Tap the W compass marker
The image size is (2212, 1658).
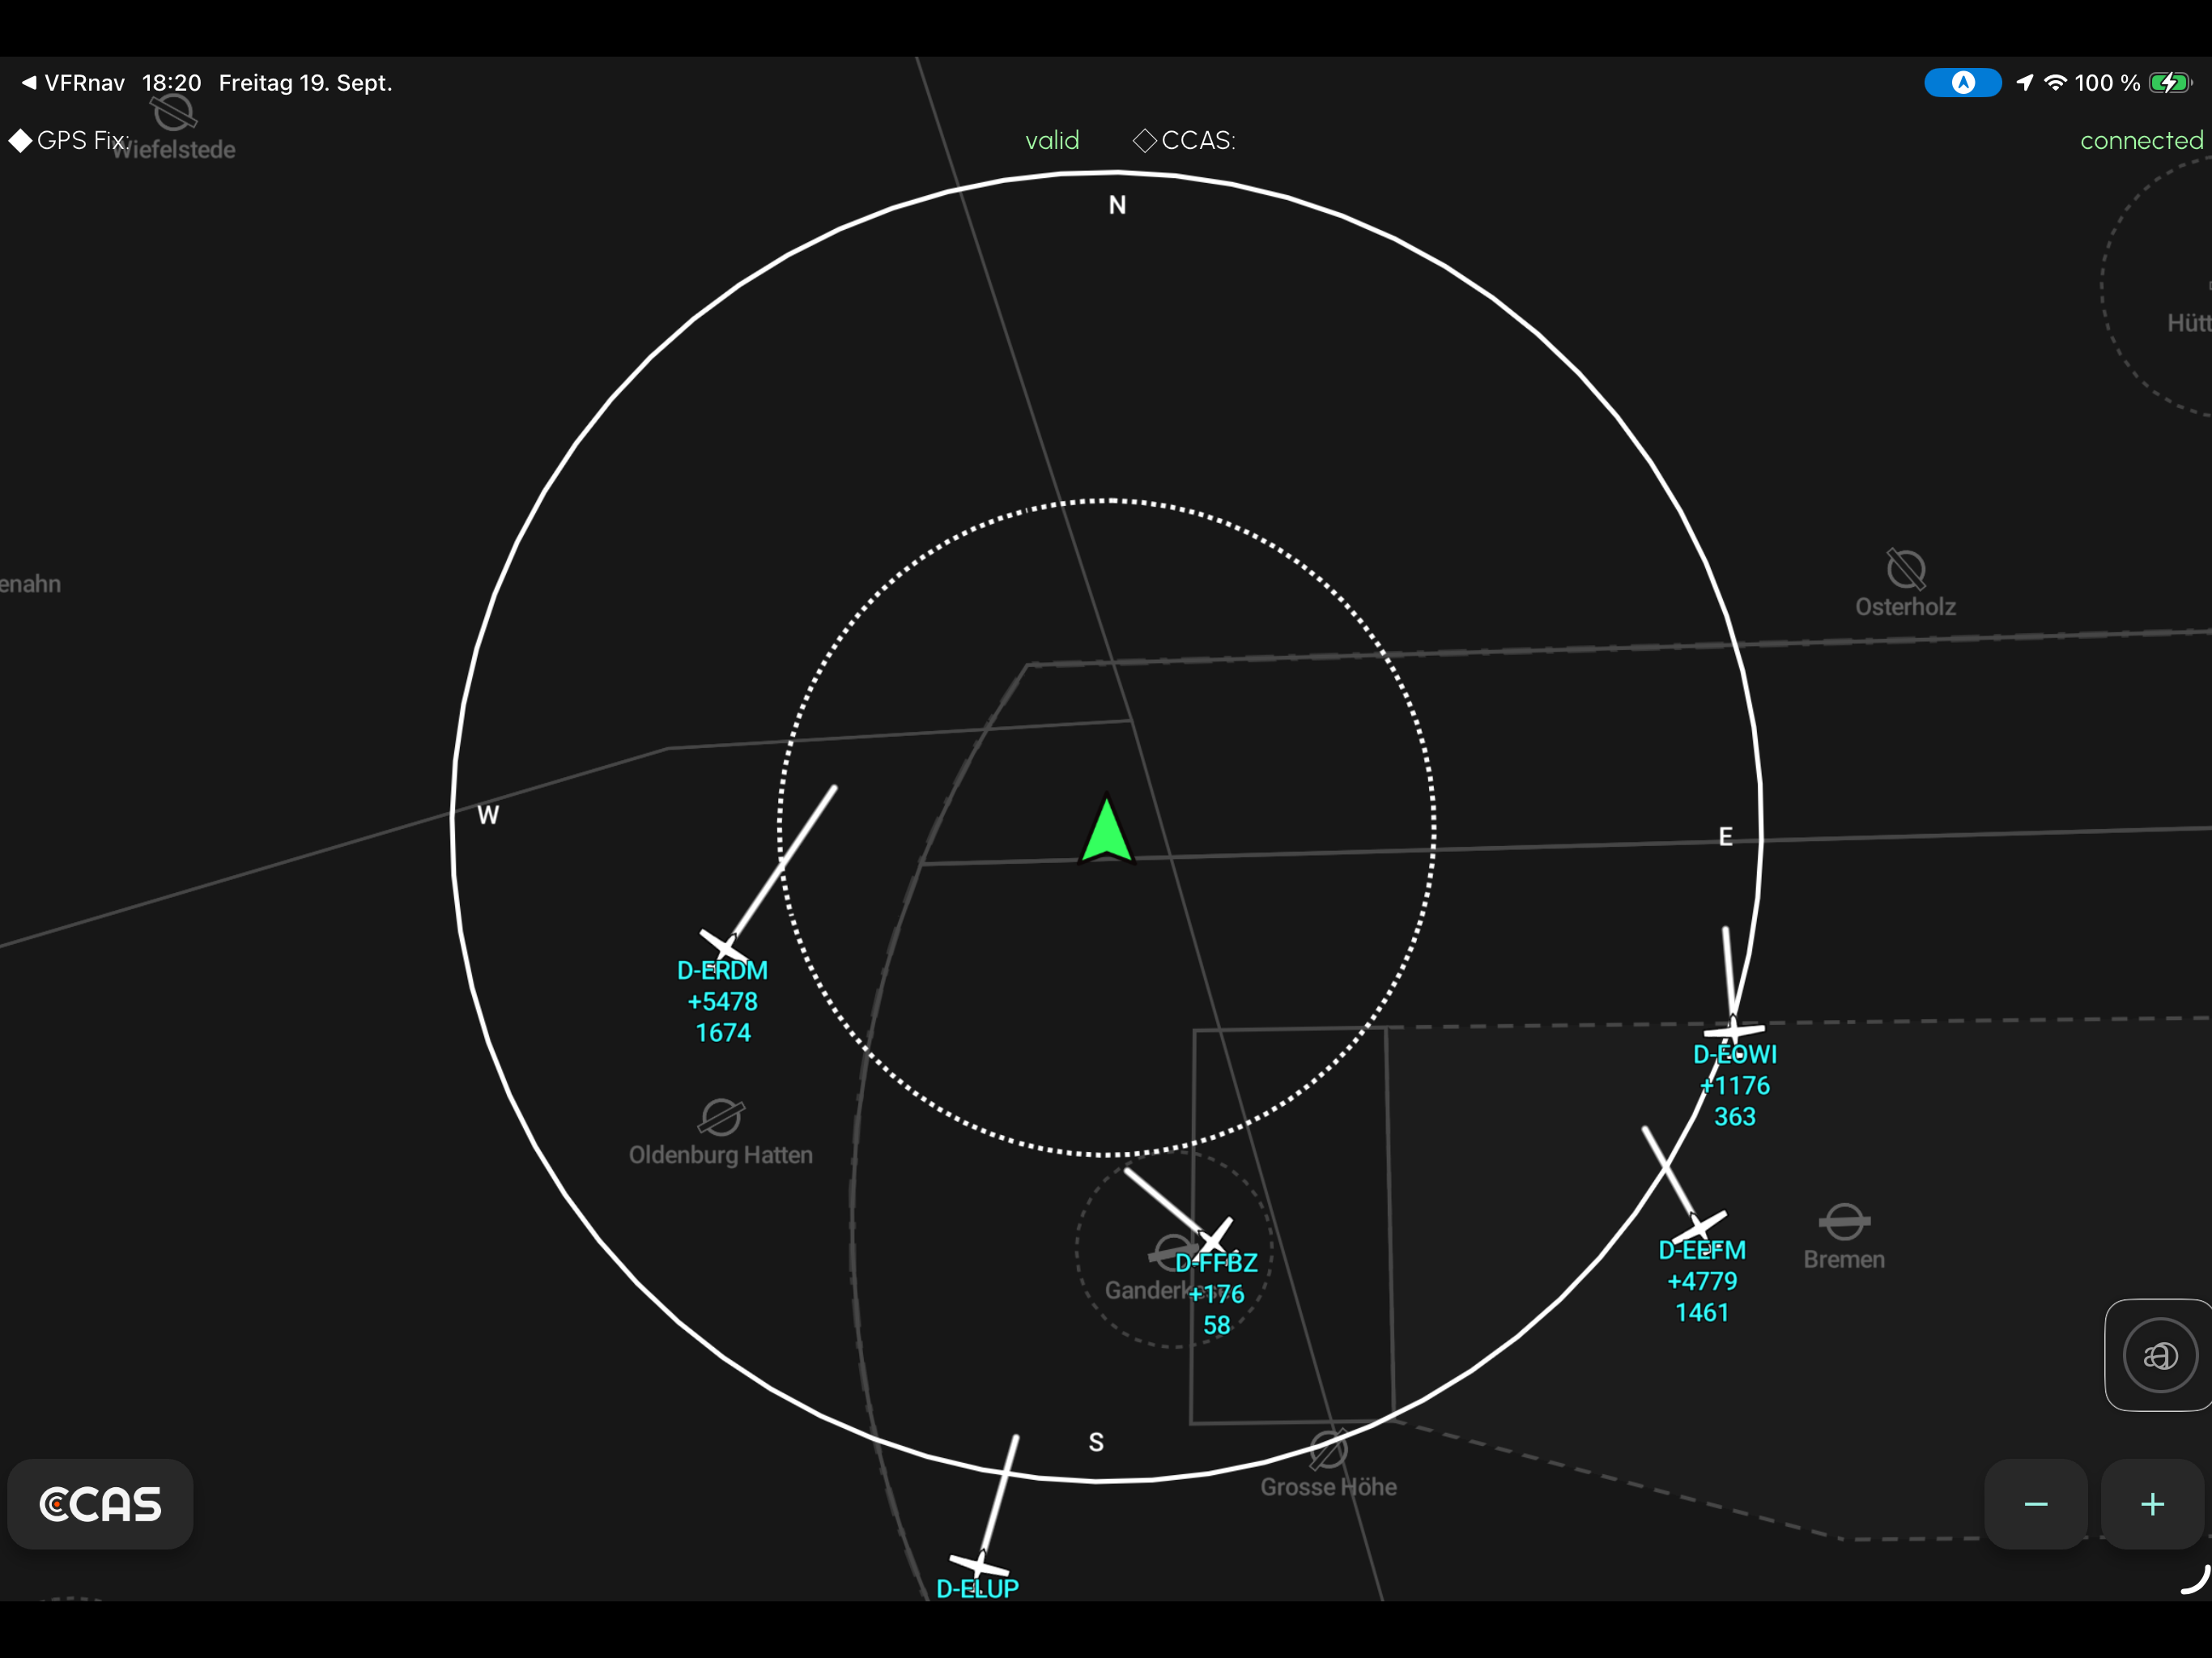[488, 815]
